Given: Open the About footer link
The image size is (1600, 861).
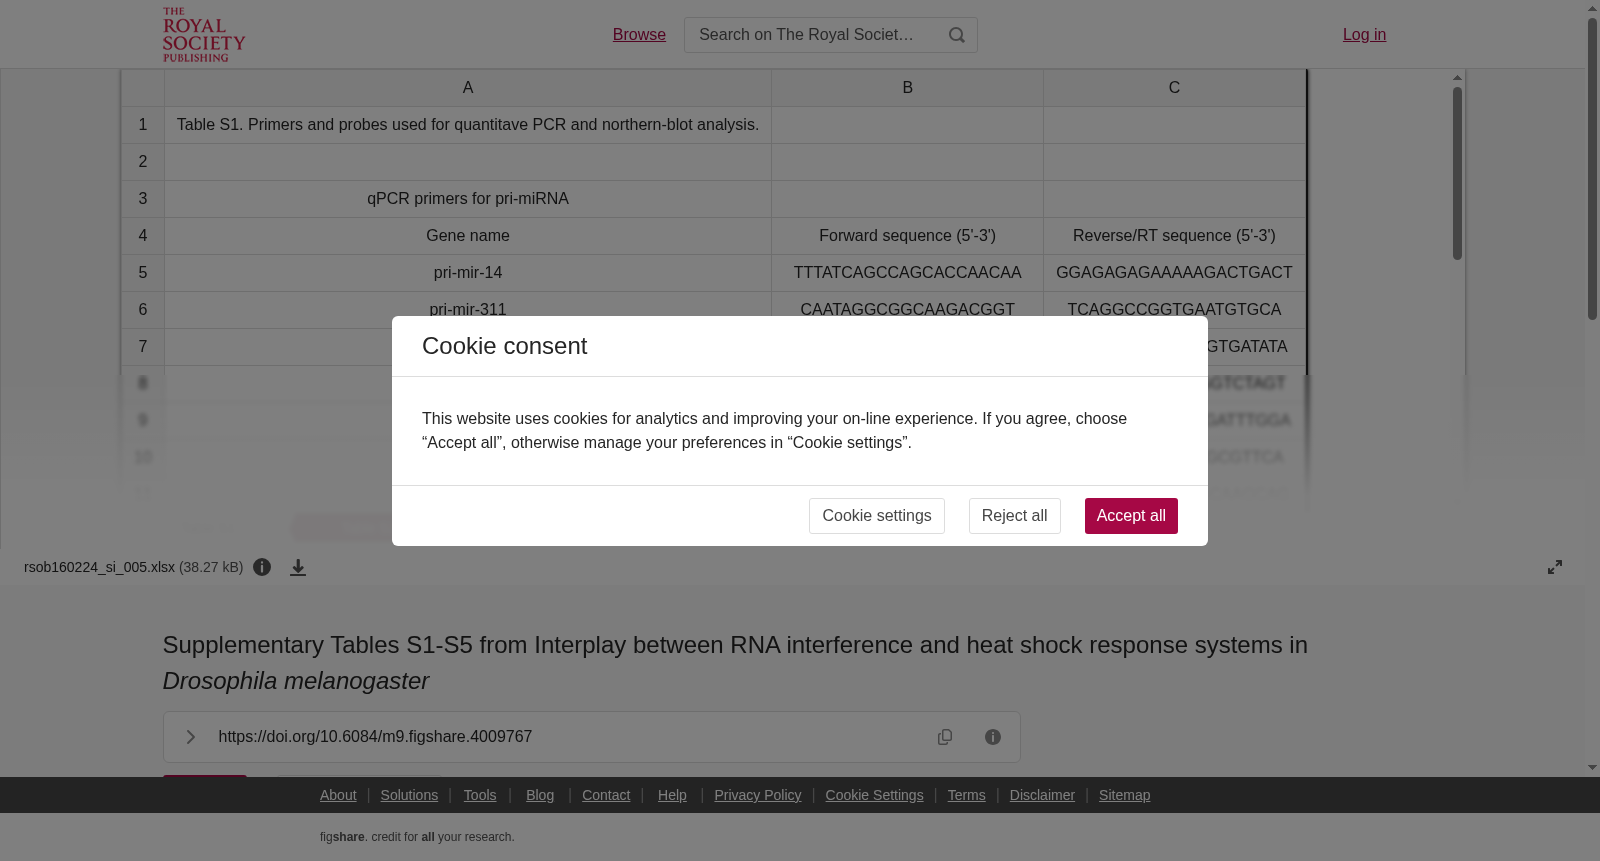Looking at the screenshot, I should tap(338, 795).
